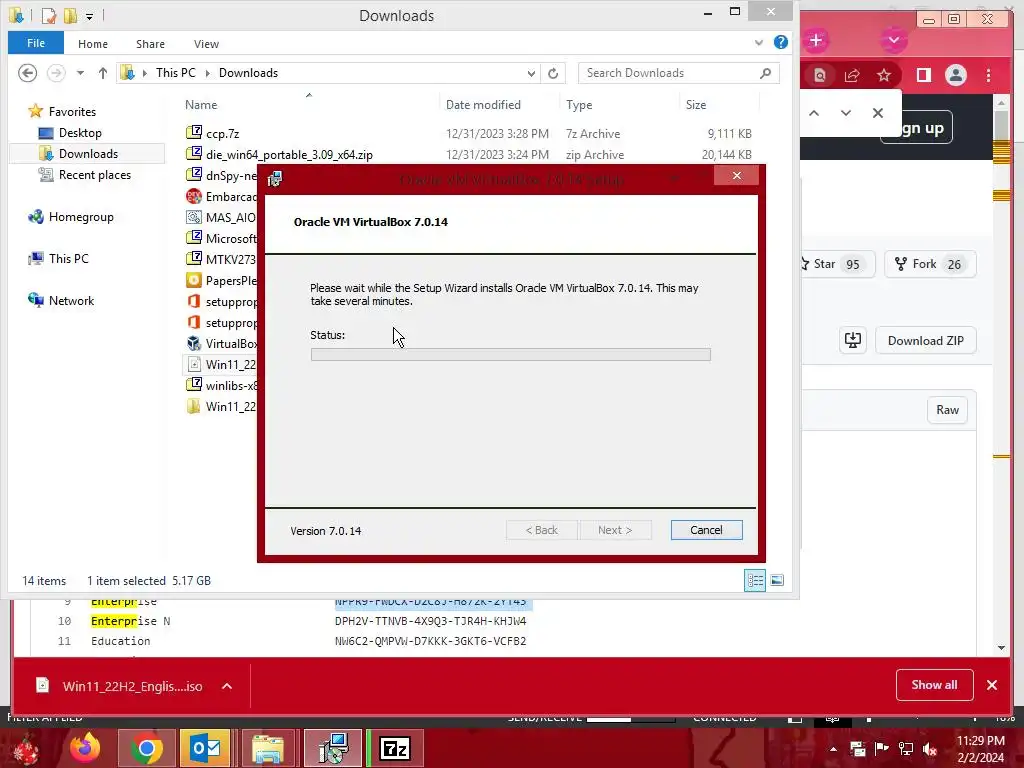Share this page from the browser toolbar
1024x768 pixels.
[852, 76]
